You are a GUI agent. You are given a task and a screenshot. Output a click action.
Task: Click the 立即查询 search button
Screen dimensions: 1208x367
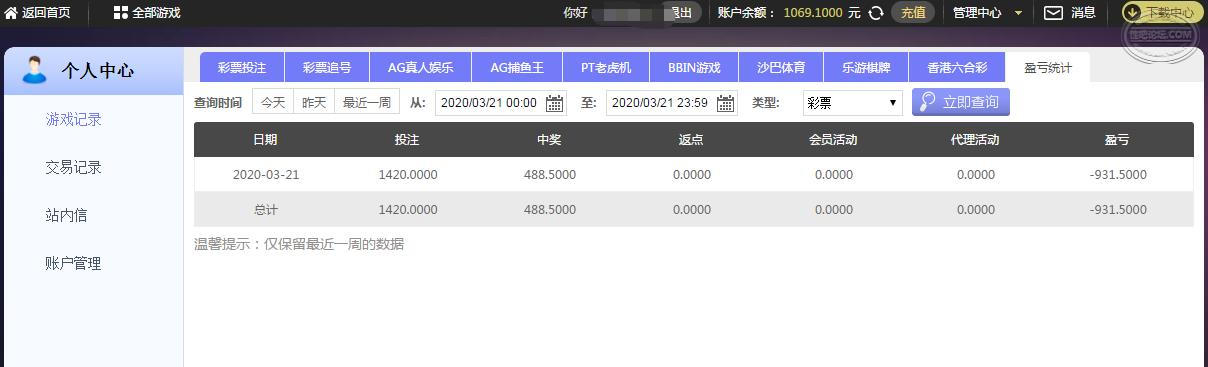pyautogui.click(x=961, y=102)
